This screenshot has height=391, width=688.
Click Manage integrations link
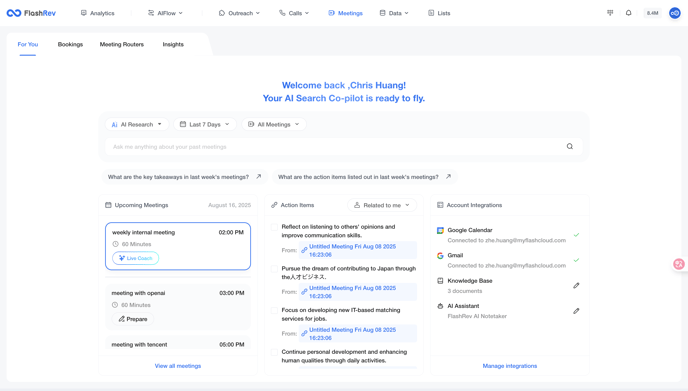tap(509, 366)
